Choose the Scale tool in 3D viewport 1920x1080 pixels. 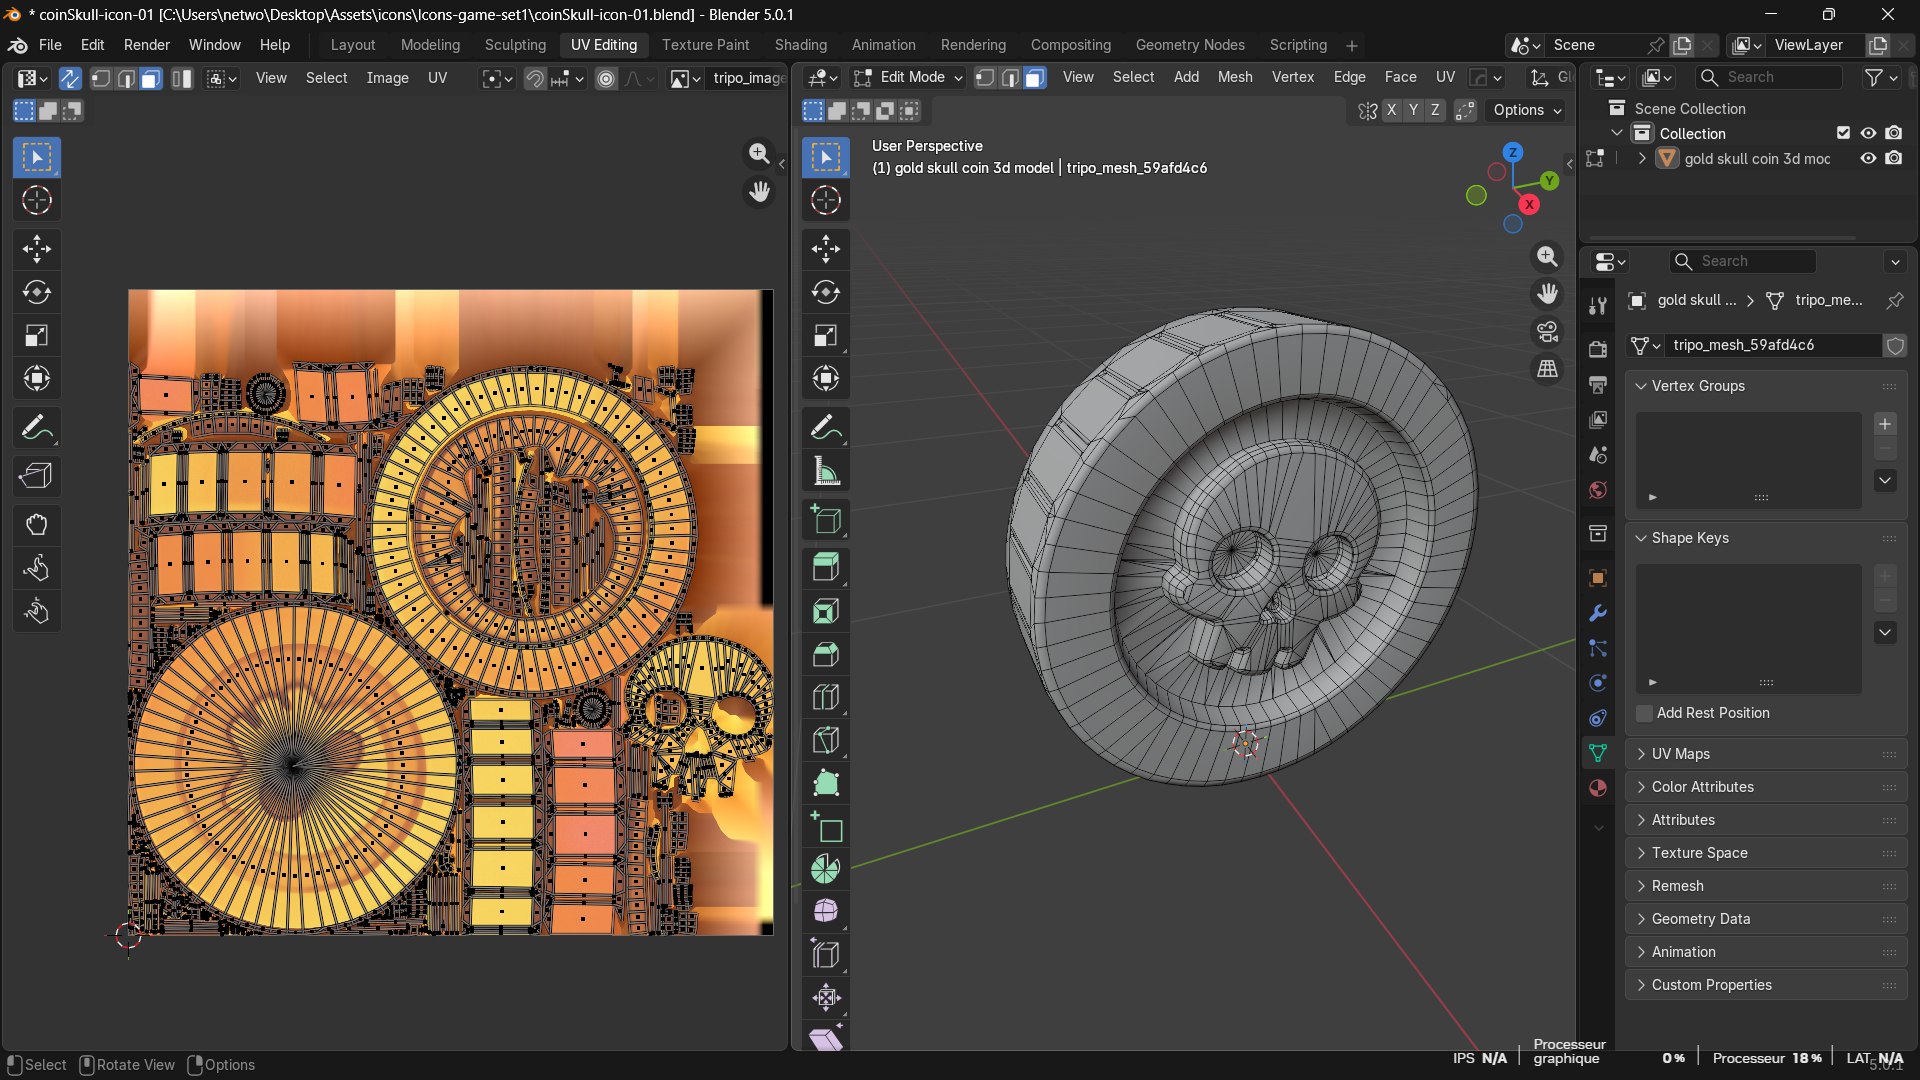coord(826,335)
